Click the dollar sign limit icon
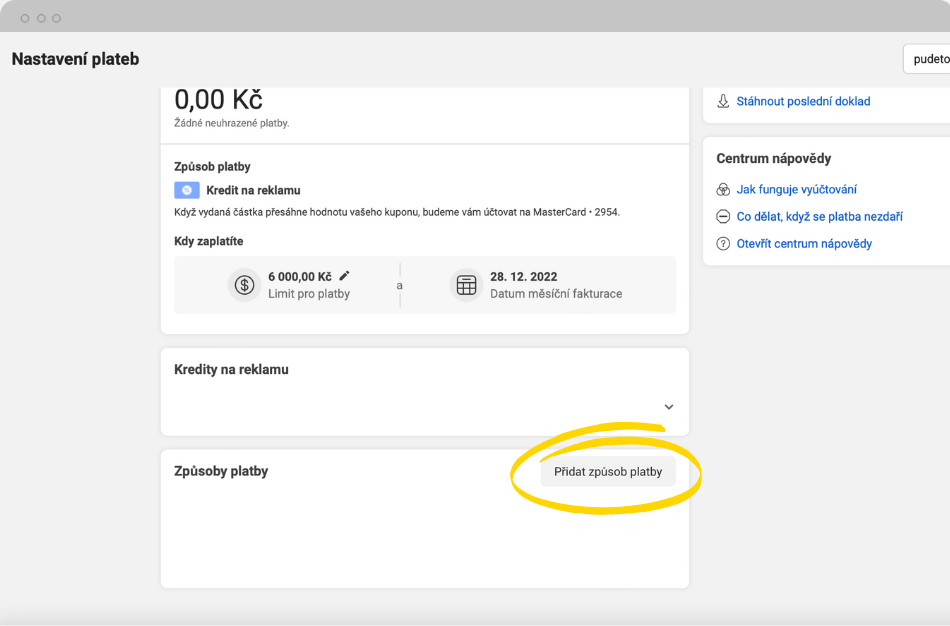The image size is (950, 626). (x=244, y=285)
